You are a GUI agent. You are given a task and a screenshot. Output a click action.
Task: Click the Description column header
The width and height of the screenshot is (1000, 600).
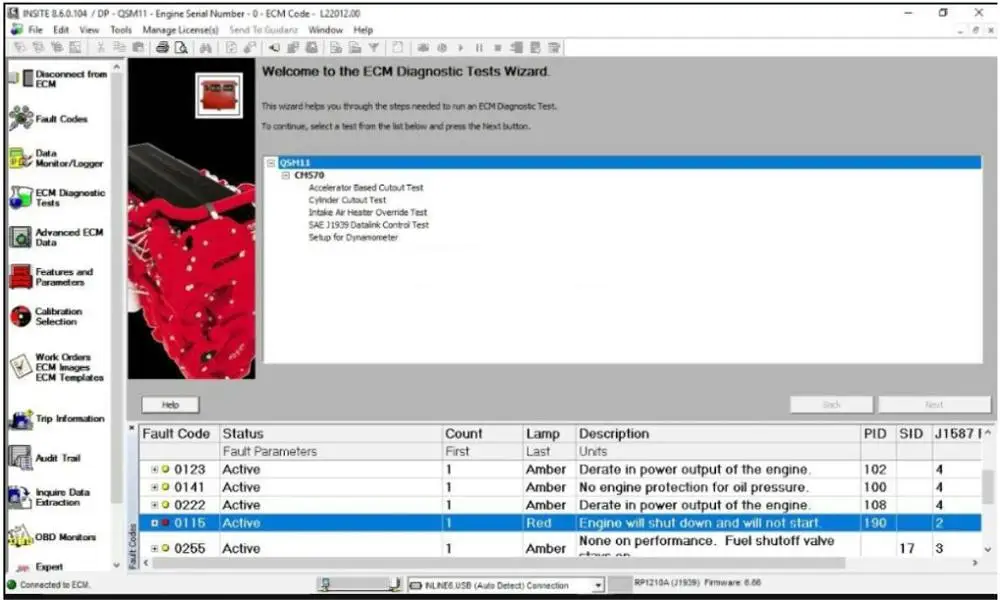[718, 434]
